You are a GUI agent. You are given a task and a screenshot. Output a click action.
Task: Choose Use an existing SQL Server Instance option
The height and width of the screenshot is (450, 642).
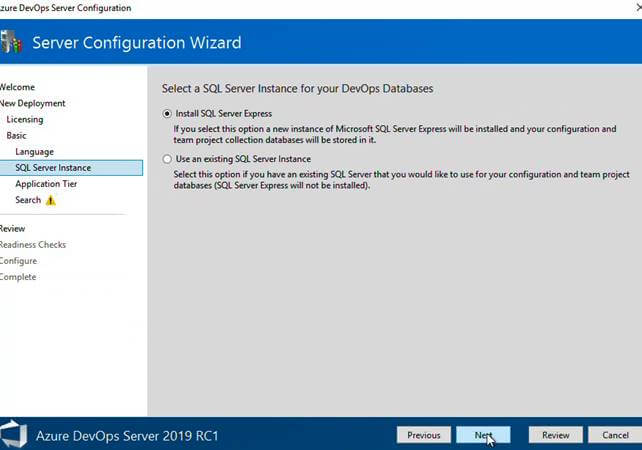coord(167,159)
